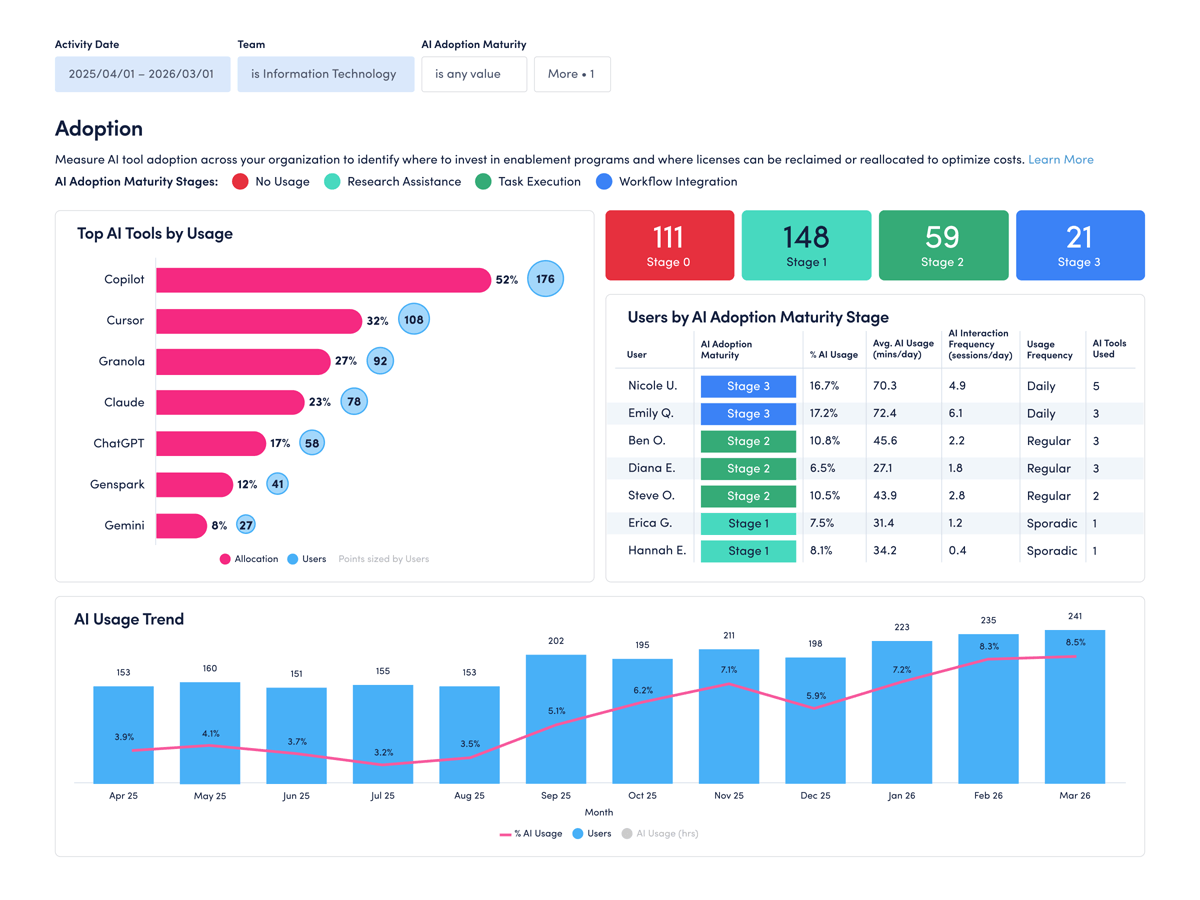Sort by AI Tools Used column header
The image size is (1200, 900).
(1109, 349)
